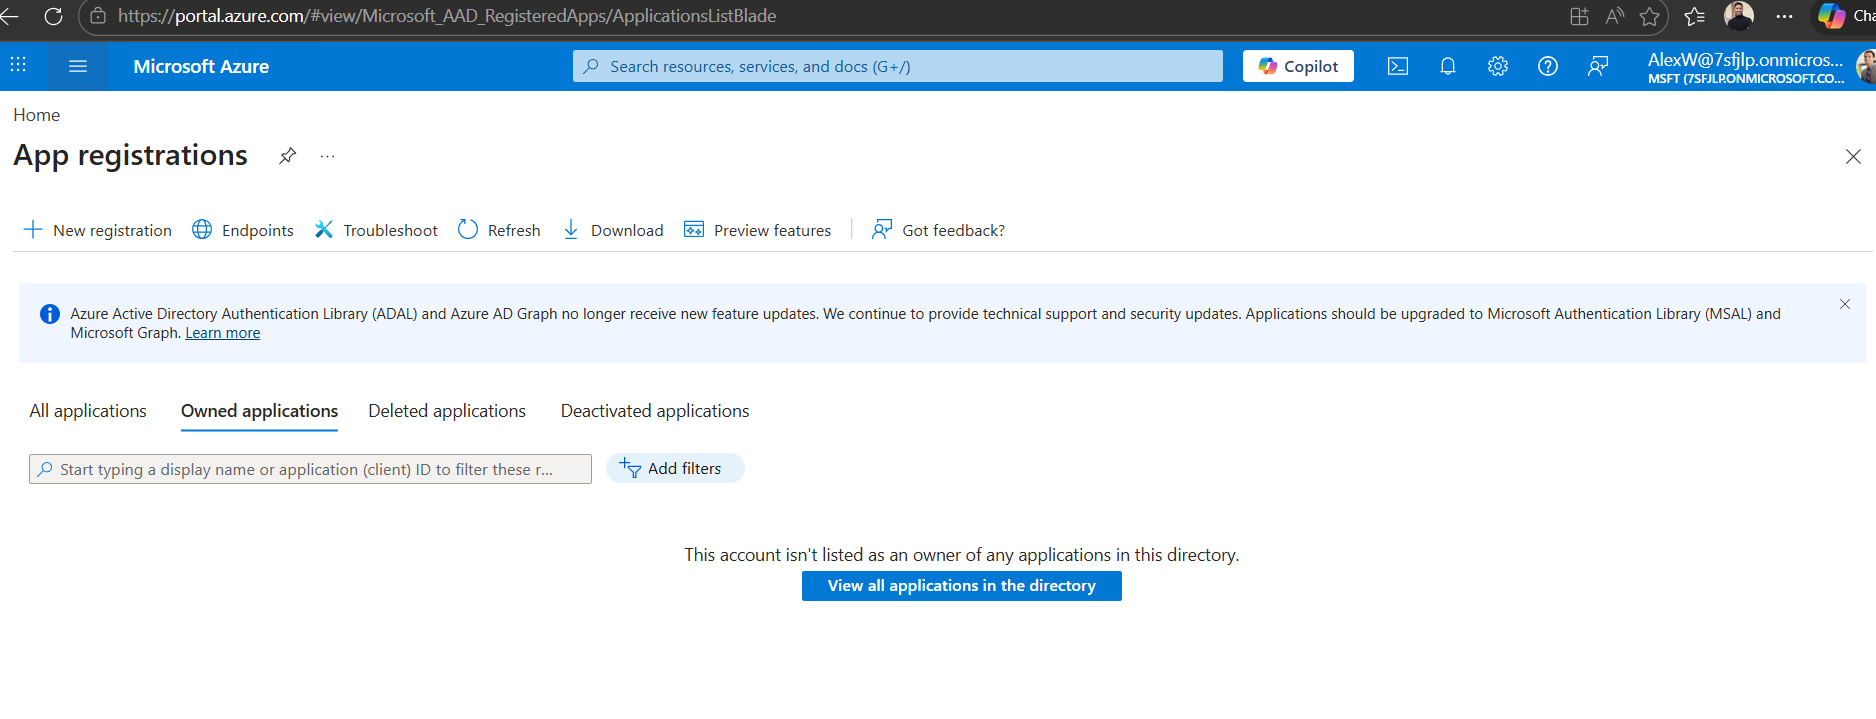Open the more options ellipsis beside title
The image size is (1876, 719).
click(x=327, y=156)
